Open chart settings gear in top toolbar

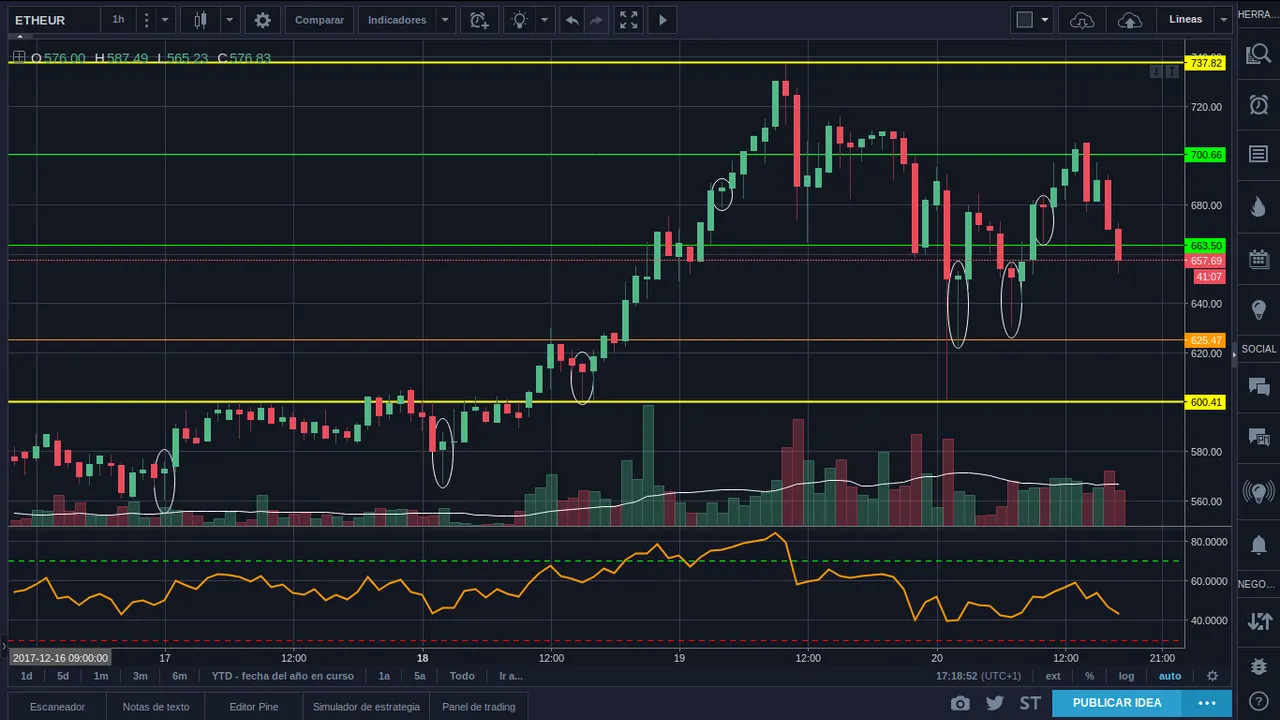pyautogui.click(x=262, y=20)
